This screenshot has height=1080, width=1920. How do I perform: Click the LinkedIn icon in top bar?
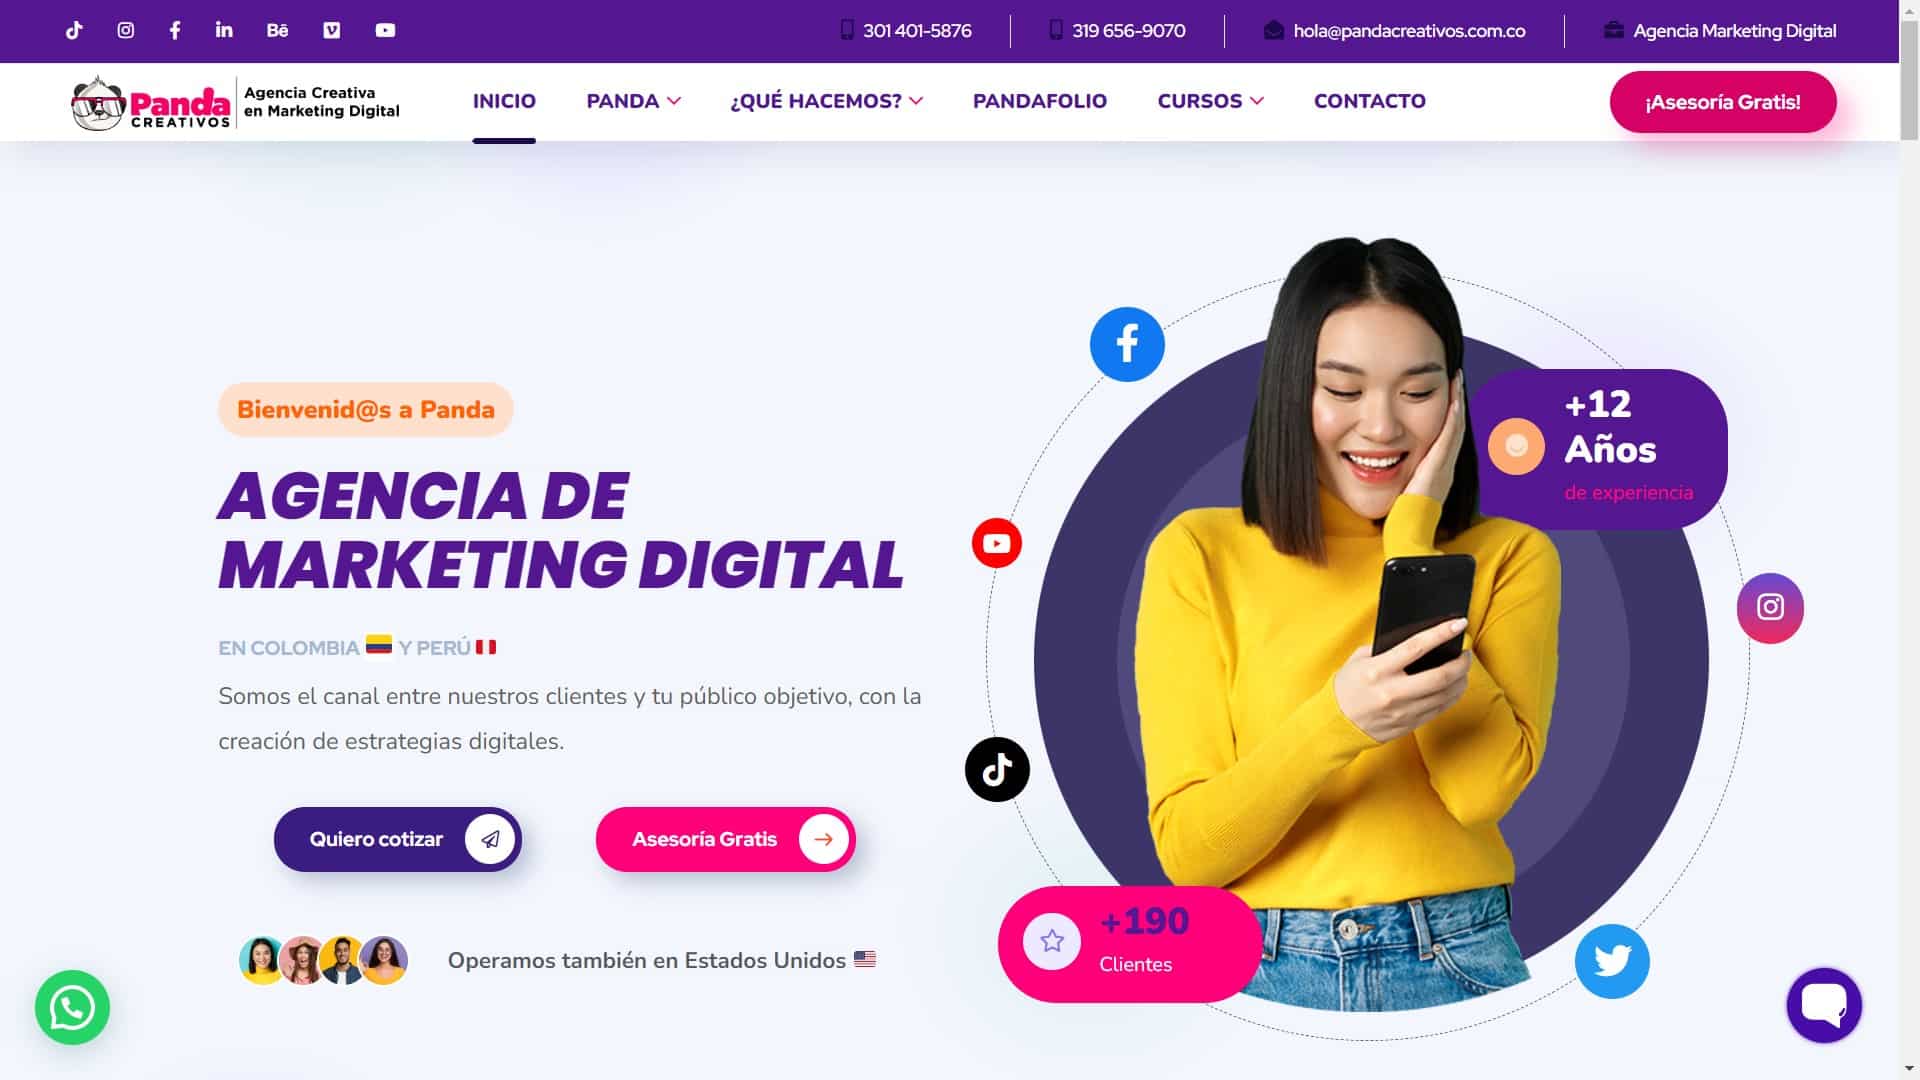(x=224, y=30)
